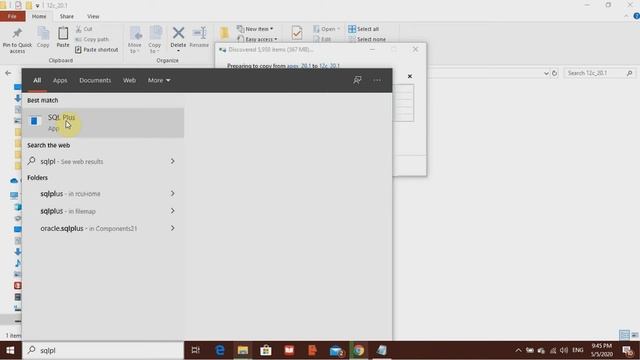Open the notepad-like app on the taskbar
640x360 pixels.
pyautogui.click(x=382, y=350)
